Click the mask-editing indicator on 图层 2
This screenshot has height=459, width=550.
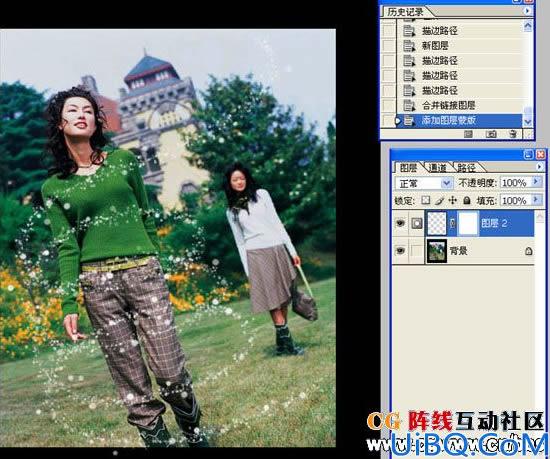(x=417, y=223)
